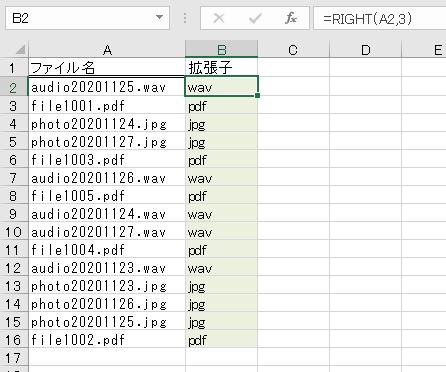
Task: Select cell file1004.pdf
Action: tap(107, 249)
